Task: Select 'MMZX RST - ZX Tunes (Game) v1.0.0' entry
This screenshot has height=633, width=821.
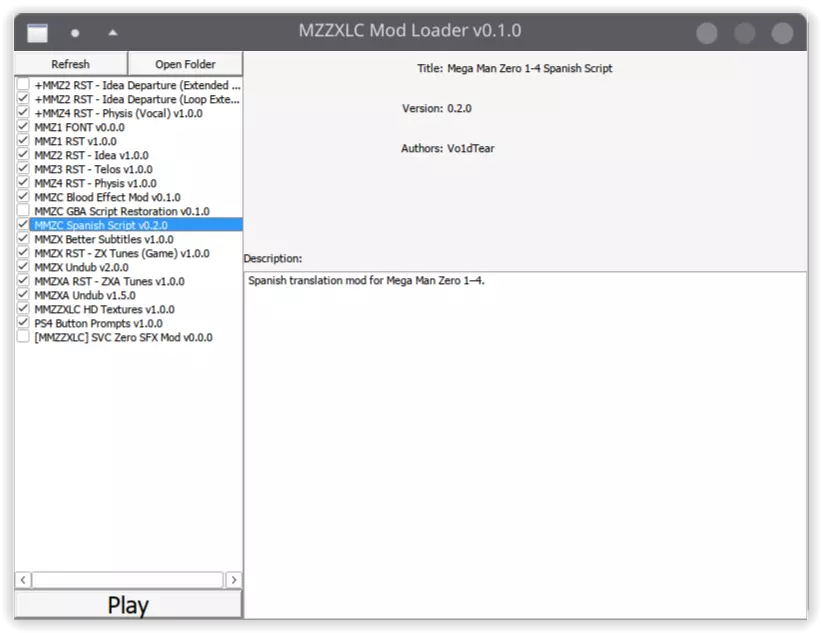Action: pyautogui.click(x=122, y=253)
